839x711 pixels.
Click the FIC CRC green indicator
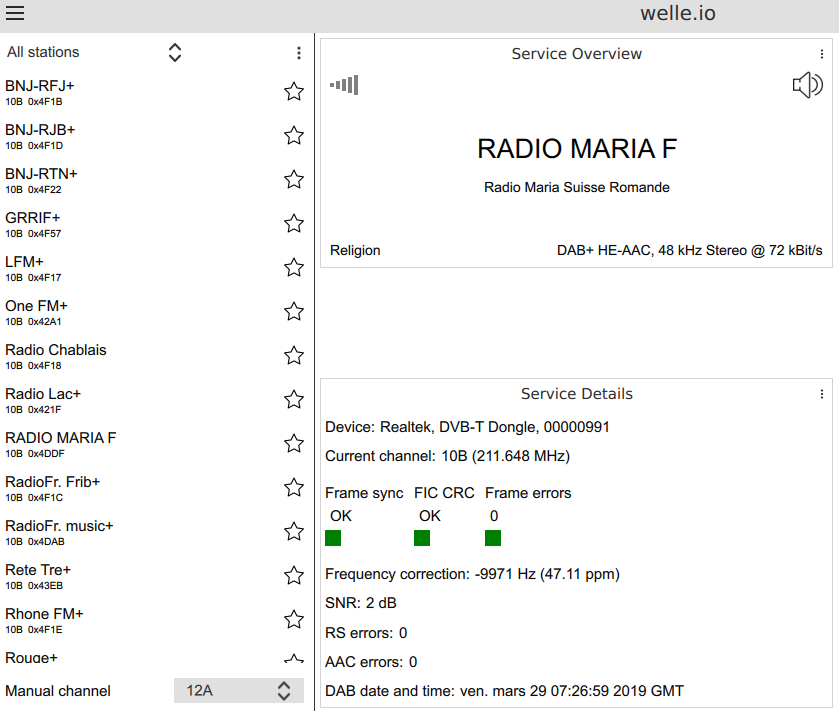[422, 538]
